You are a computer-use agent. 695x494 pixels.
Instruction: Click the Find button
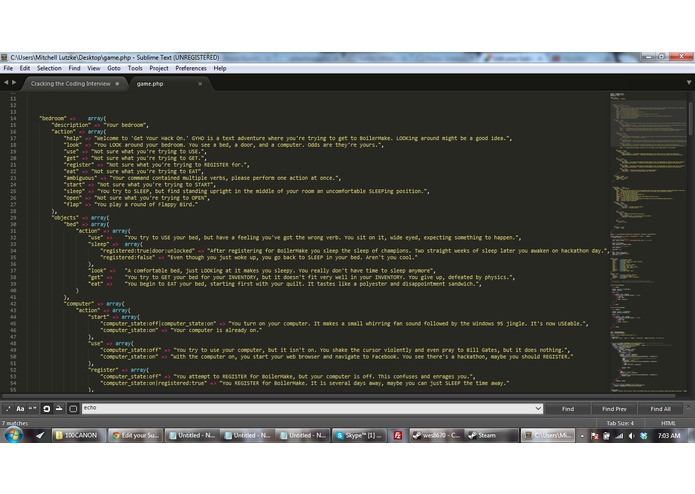(x=568, y=409)
